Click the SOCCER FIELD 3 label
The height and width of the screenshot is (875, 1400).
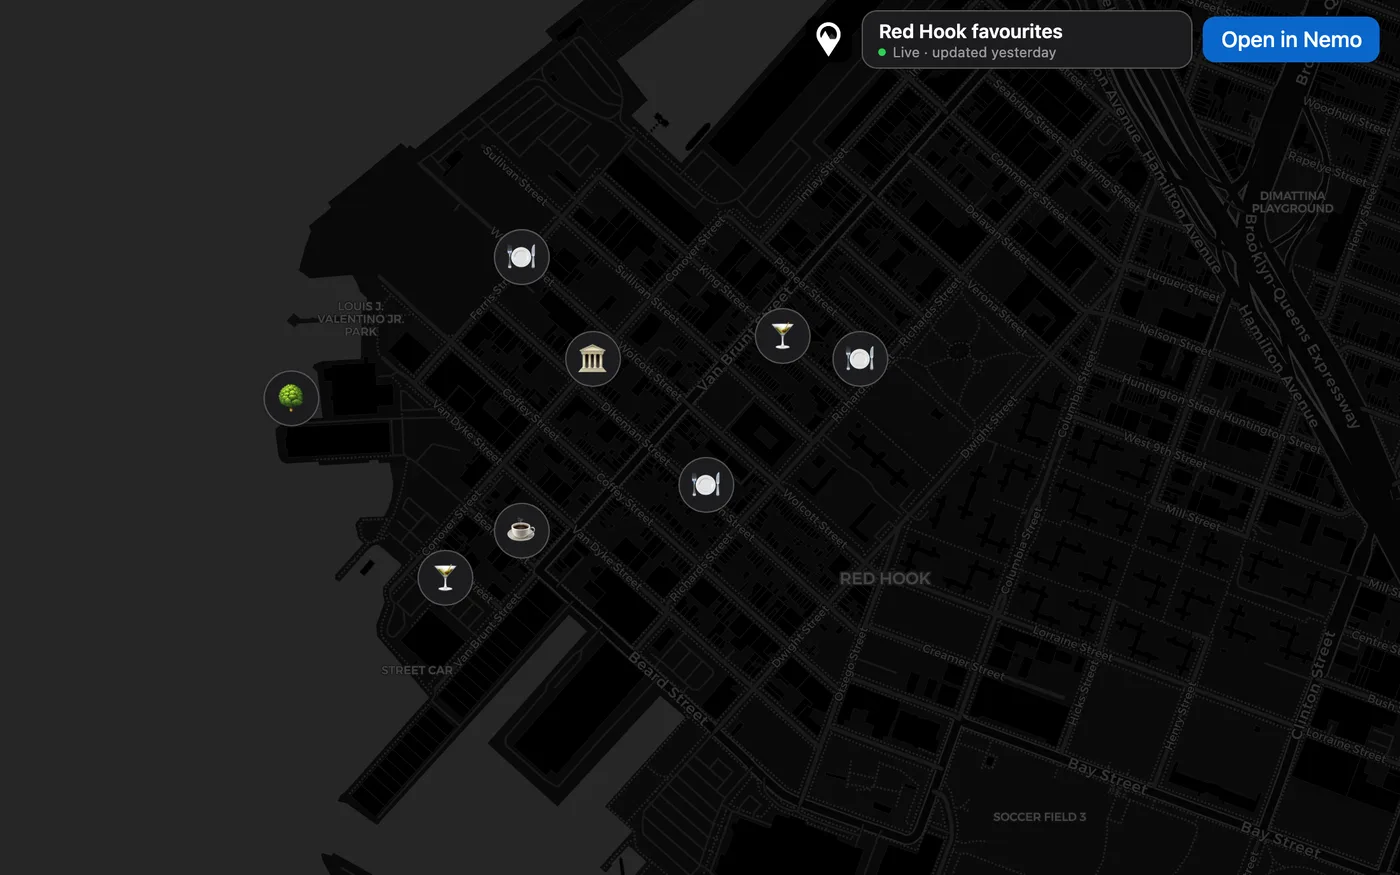point(1039,817)
